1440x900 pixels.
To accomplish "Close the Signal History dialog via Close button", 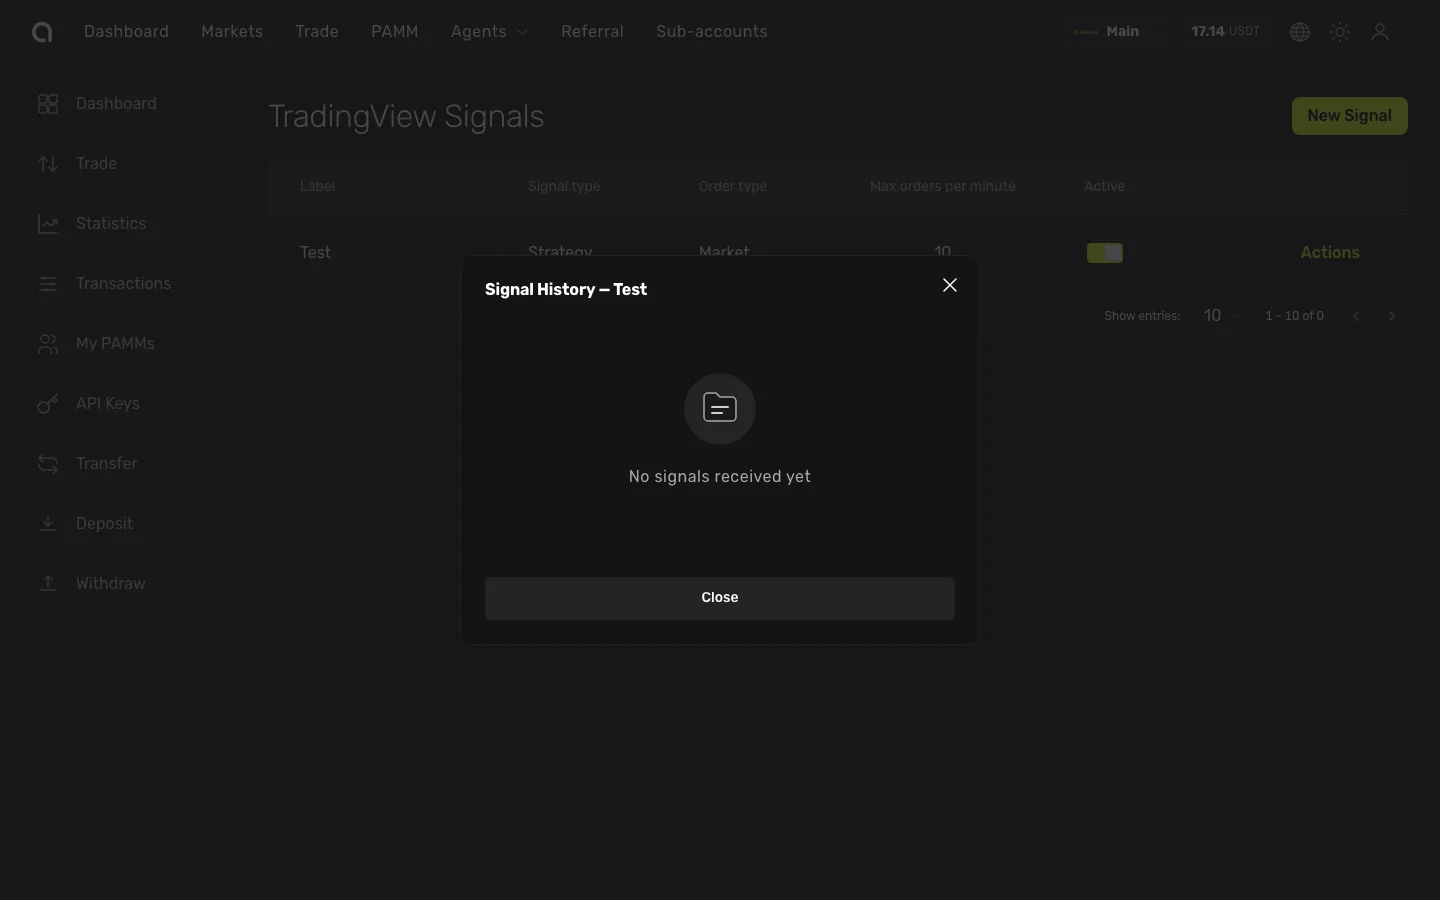I will click(x=719, y=597).
